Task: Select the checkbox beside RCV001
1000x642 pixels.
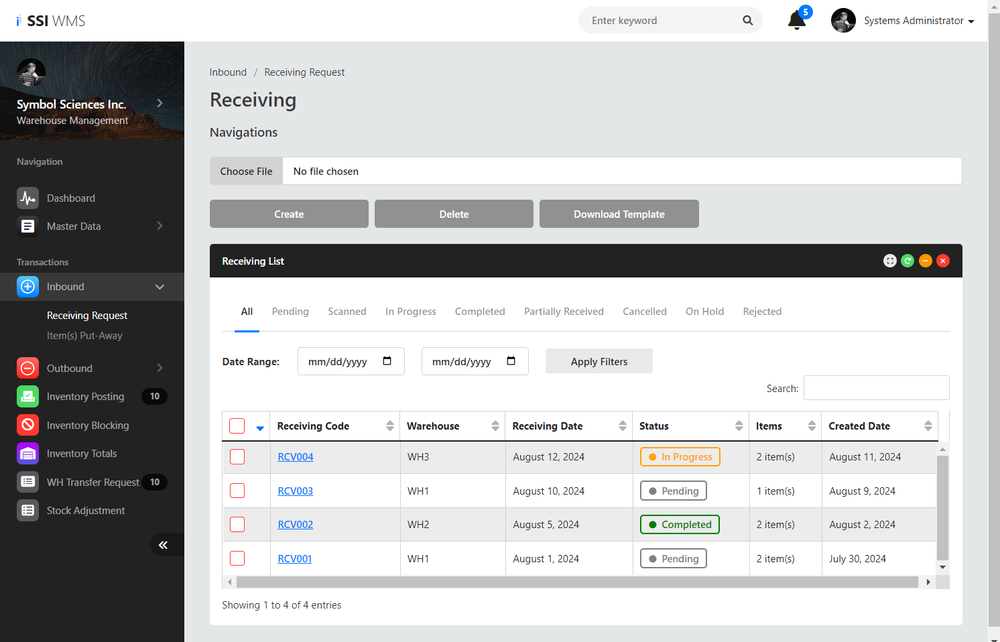Action: (236, 558)
